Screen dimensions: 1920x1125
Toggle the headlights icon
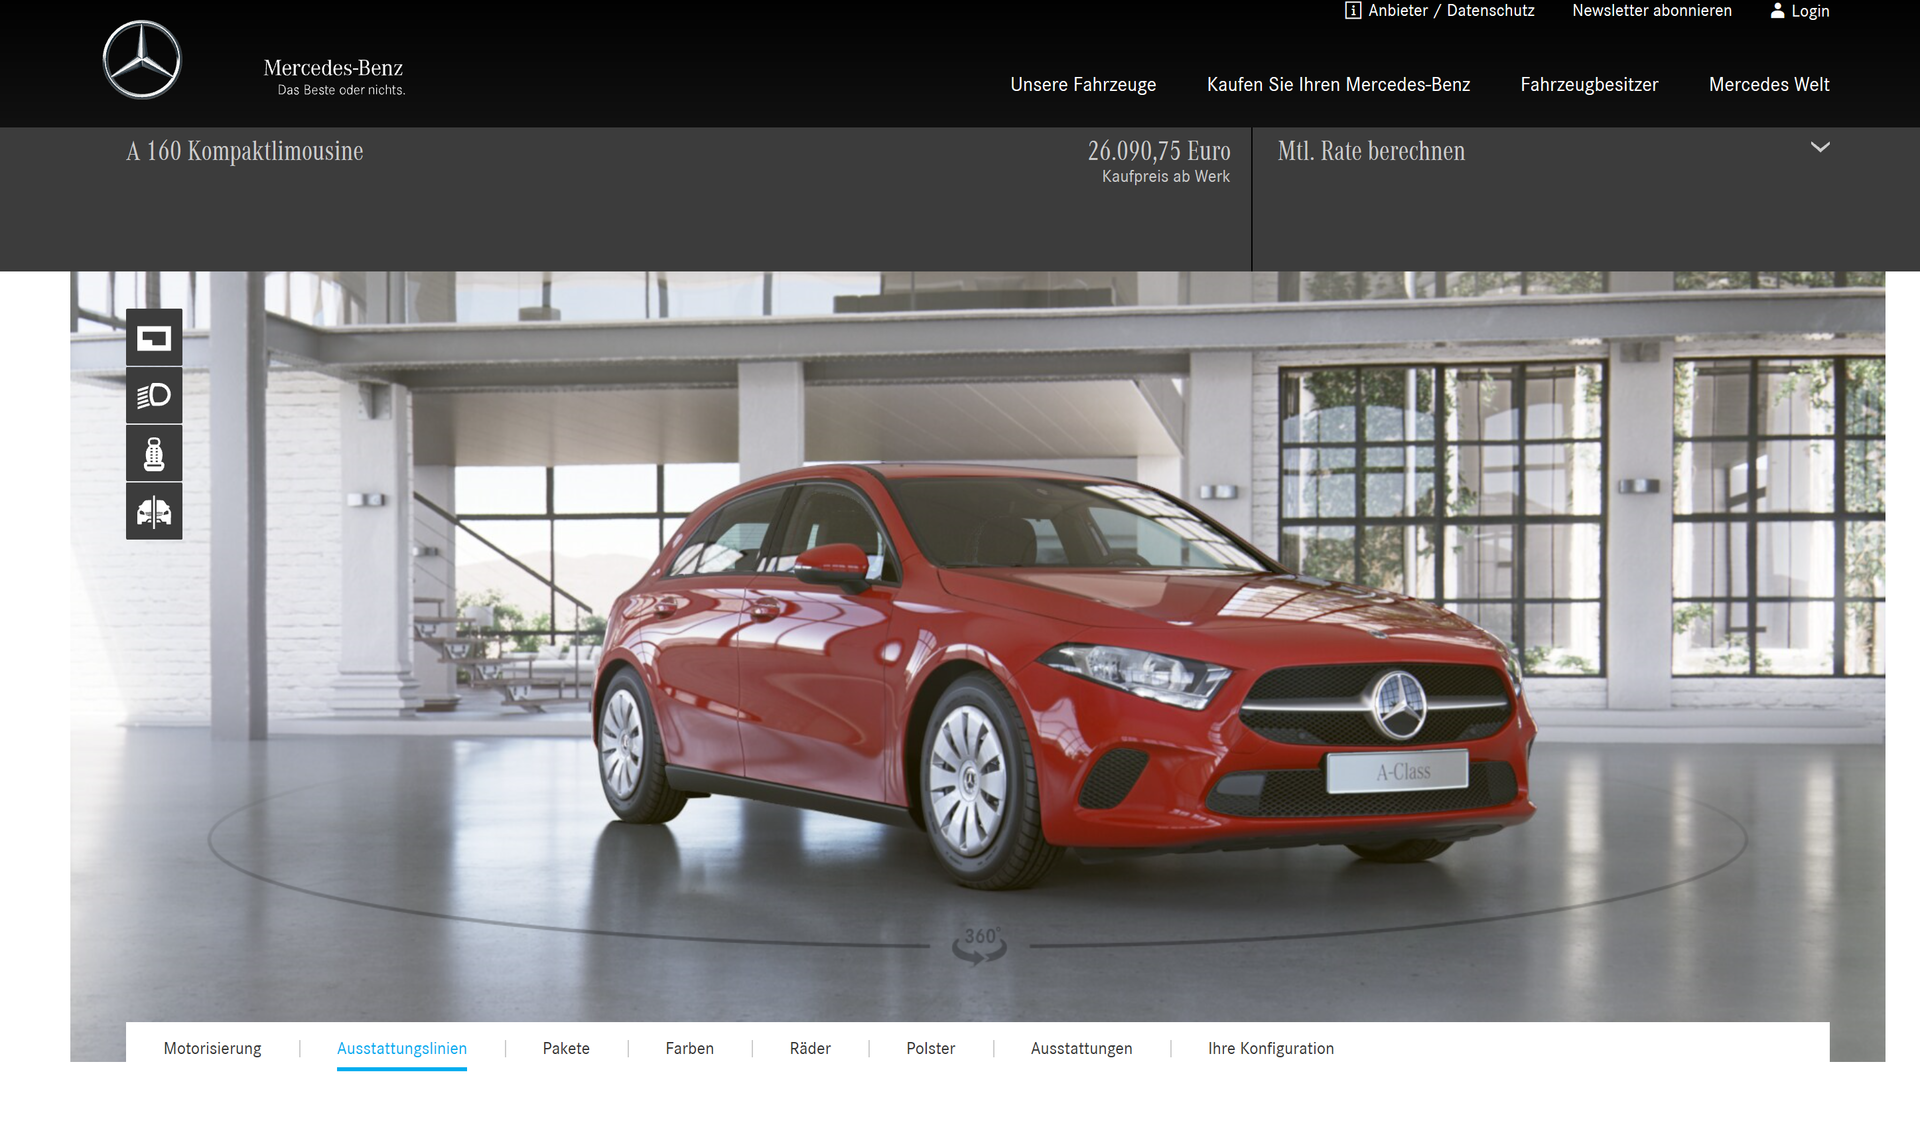pos(154,396)
